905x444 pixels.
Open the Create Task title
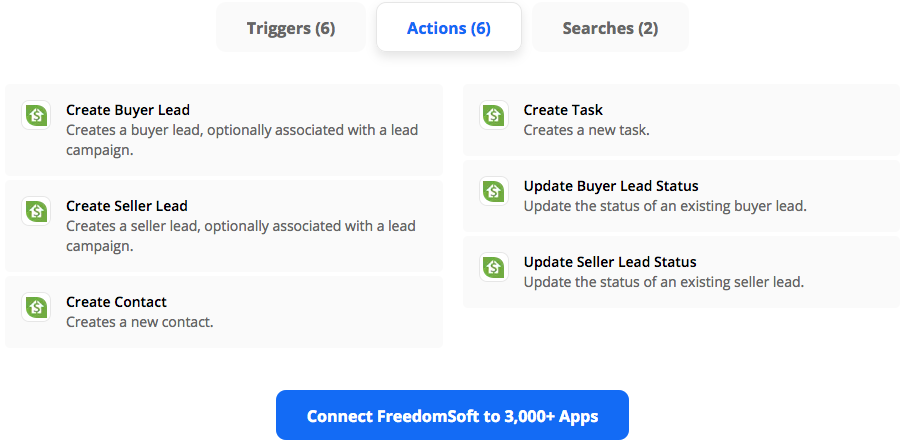(563, 110)
